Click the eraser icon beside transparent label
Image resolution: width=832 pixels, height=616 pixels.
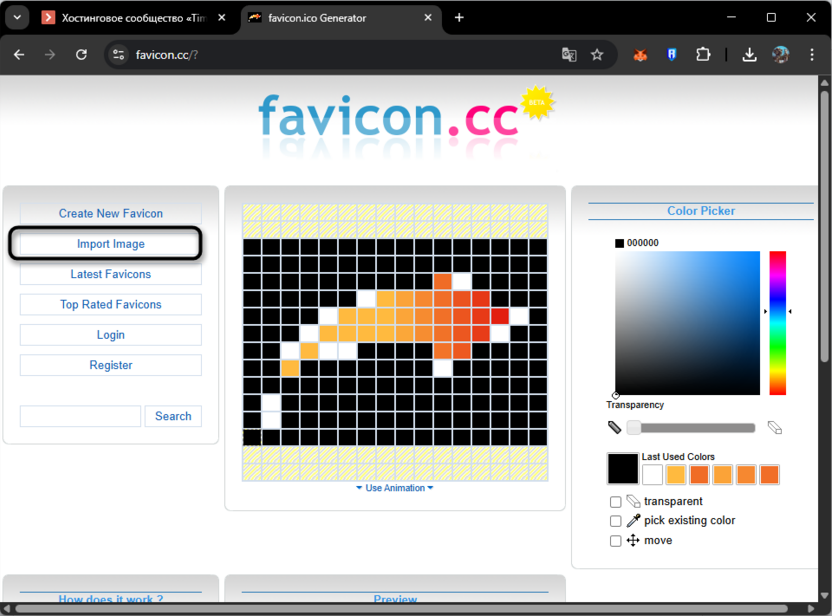click(x=633, y=501)
